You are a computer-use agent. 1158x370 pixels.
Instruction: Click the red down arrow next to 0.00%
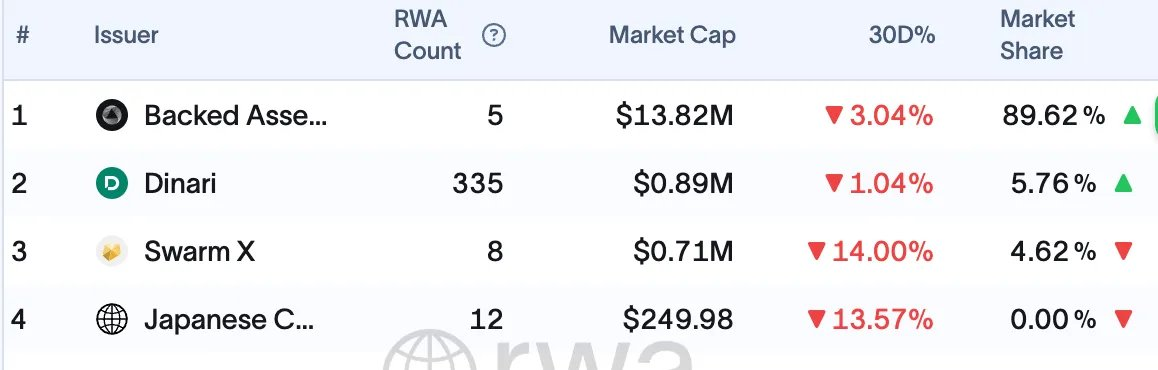1123,320
